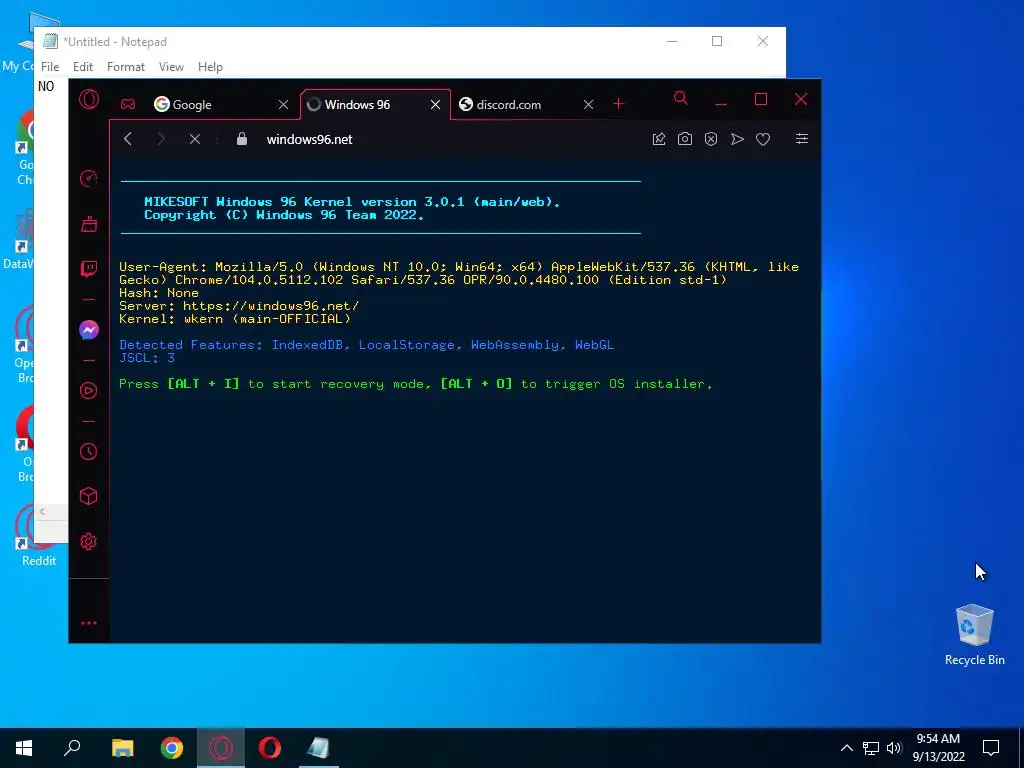
Task: Click the NO text in Notepad
Action: [x=46, y=86]
